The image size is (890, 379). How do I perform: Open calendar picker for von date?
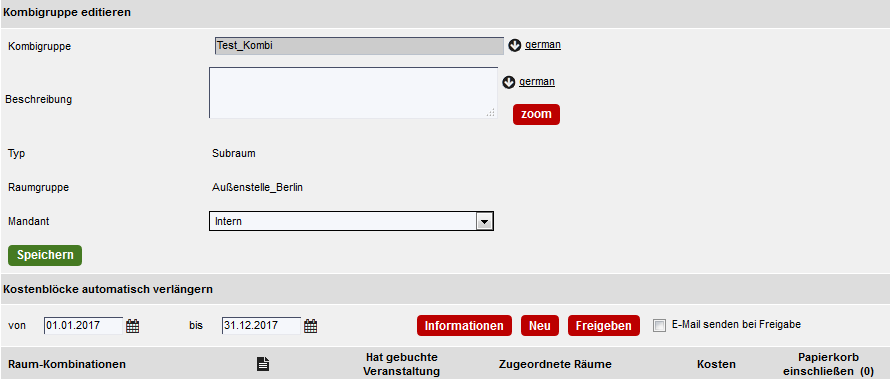[x=132, y=326]
